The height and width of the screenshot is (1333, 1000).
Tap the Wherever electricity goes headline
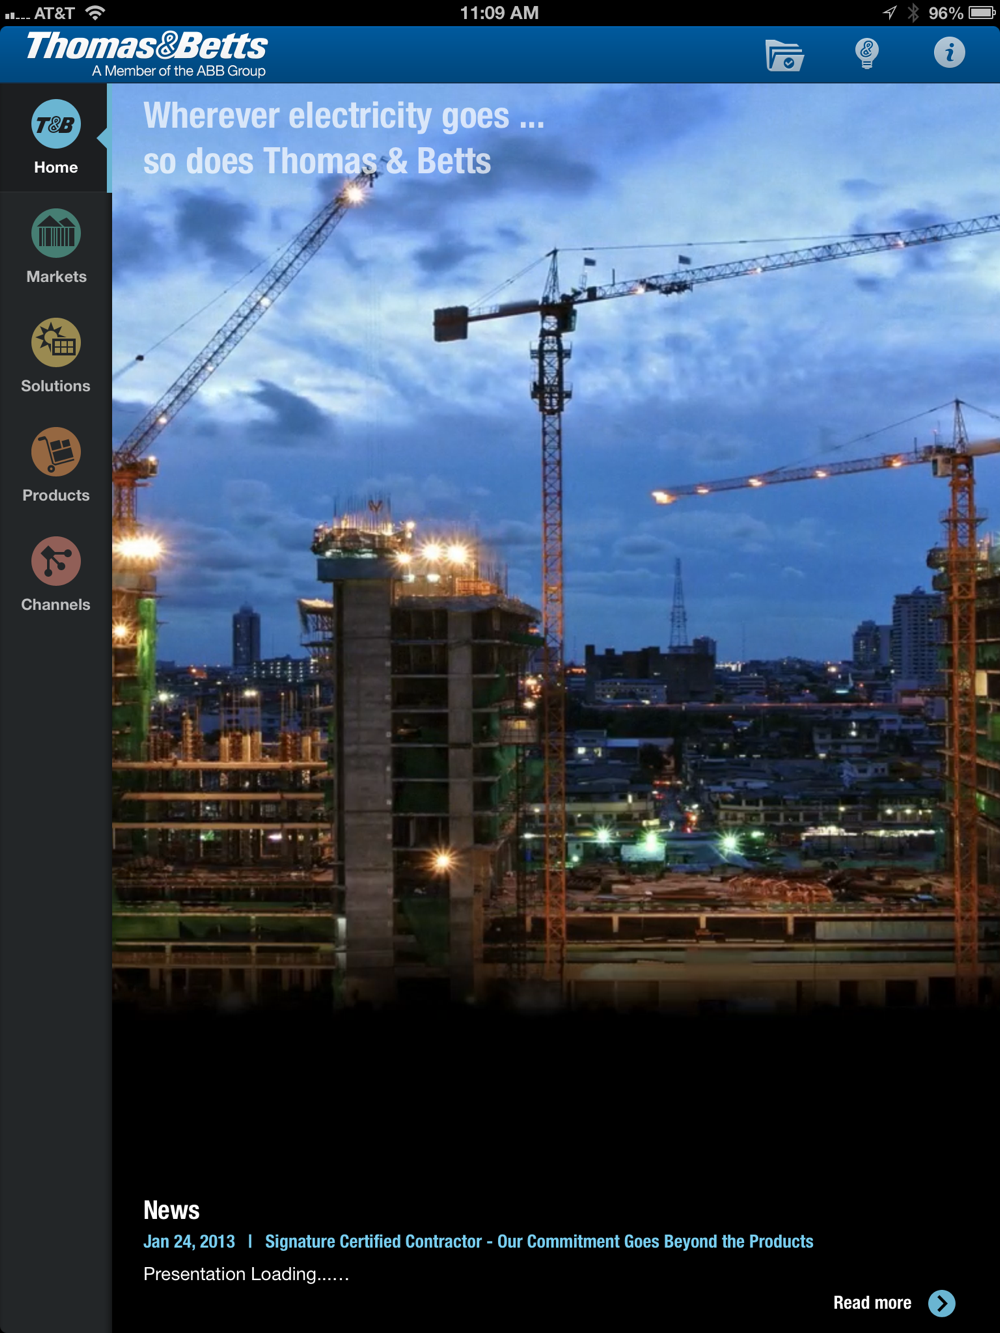(x=344, y=138)
